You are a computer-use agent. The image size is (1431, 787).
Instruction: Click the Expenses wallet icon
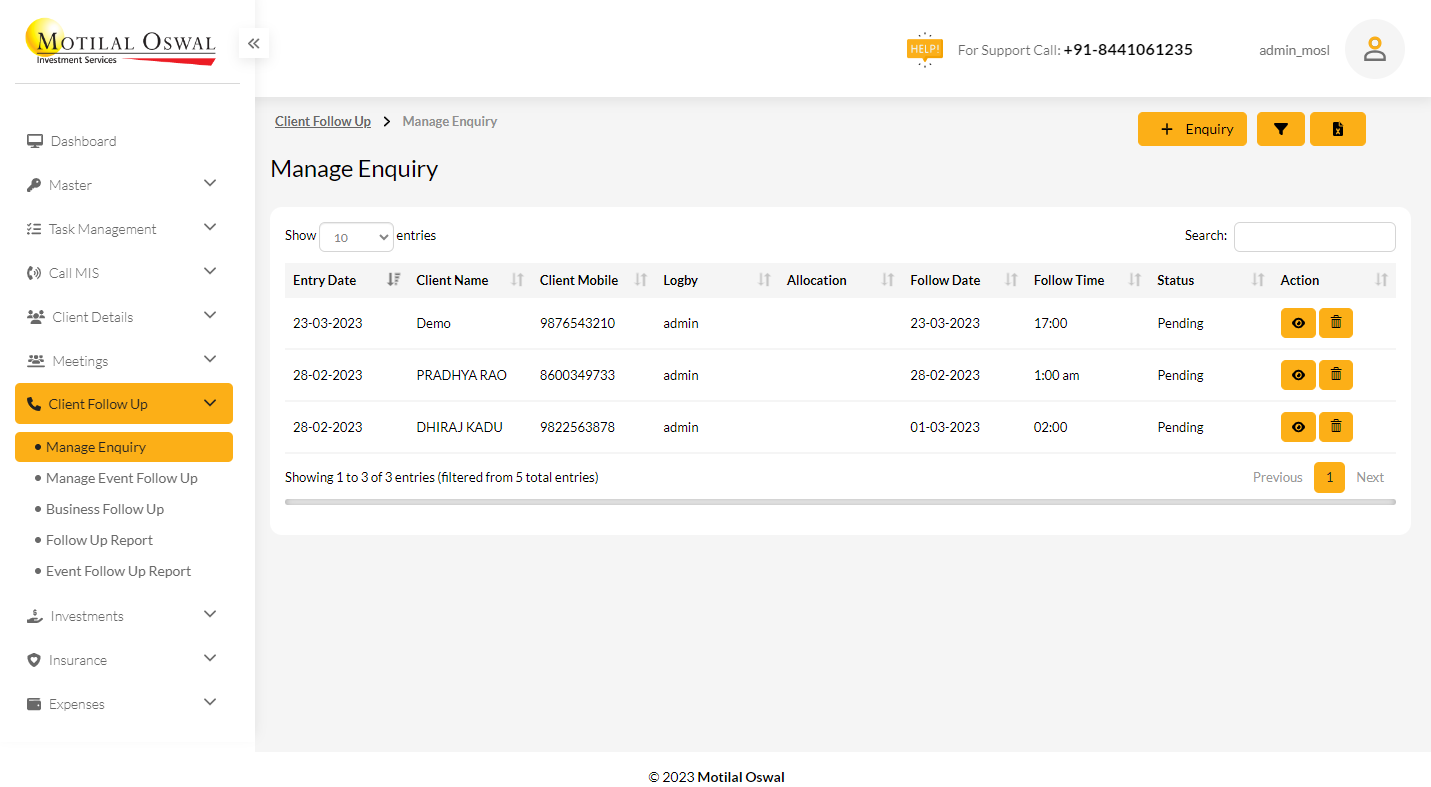(x=34, y=704)
